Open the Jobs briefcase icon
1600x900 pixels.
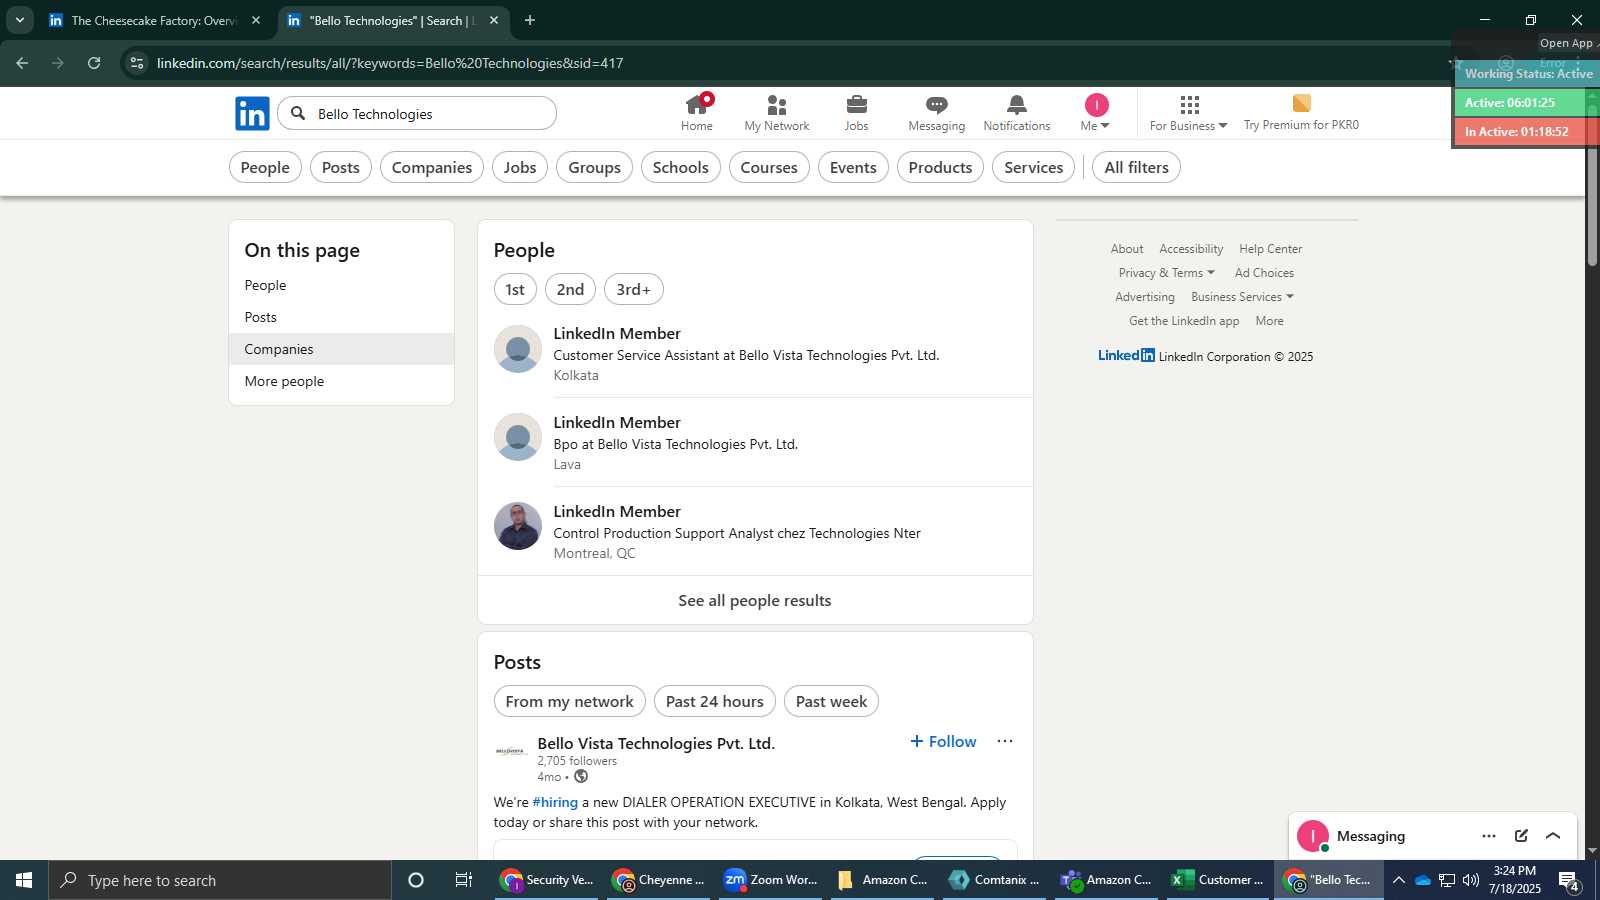click(857, 105)
